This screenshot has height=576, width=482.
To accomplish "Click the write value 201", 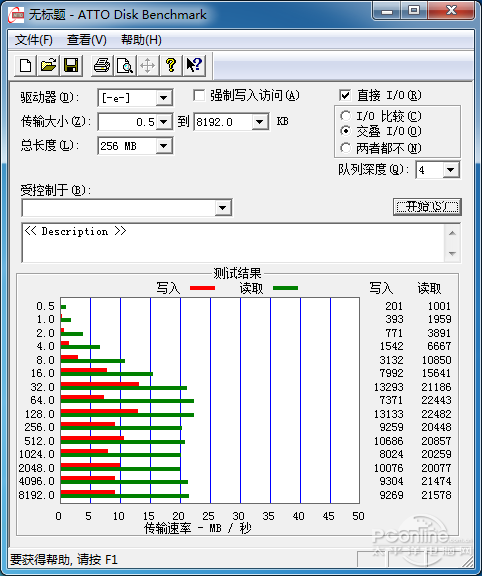I will pos(394,306).
